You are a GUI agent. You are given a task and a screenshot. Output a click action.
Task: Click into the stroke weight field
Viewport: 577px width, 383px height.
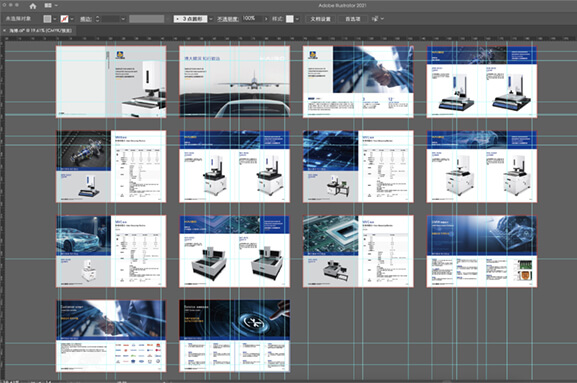click(x=110, y=19)
